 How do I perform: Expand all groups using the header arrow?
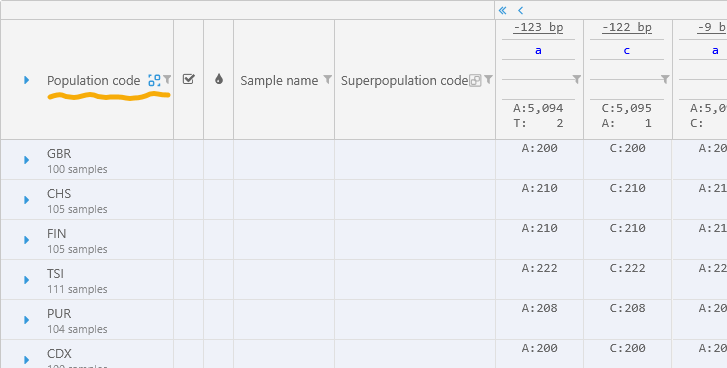26,80
